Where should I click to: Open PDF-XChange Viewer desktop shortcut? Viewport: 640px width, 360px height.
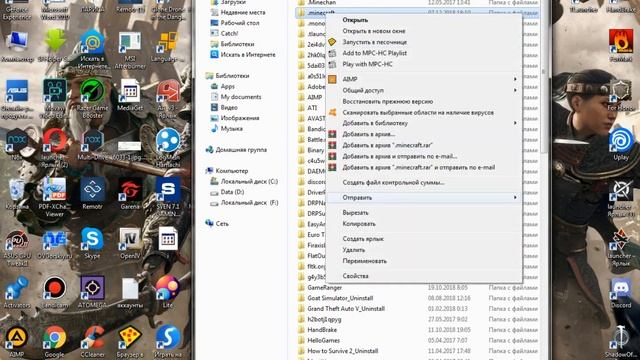[54, 197]
